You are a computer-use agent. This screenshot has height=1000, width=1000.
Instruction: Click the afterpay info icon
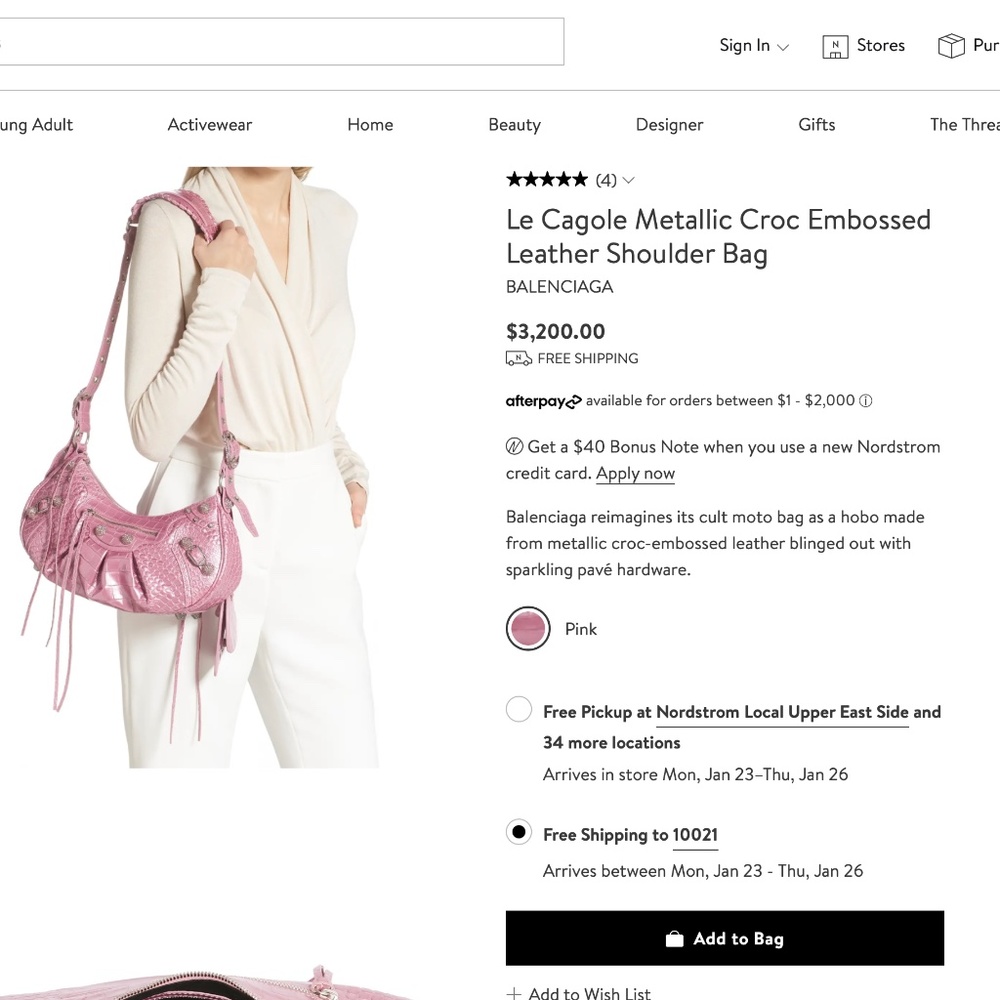[866, 400]
